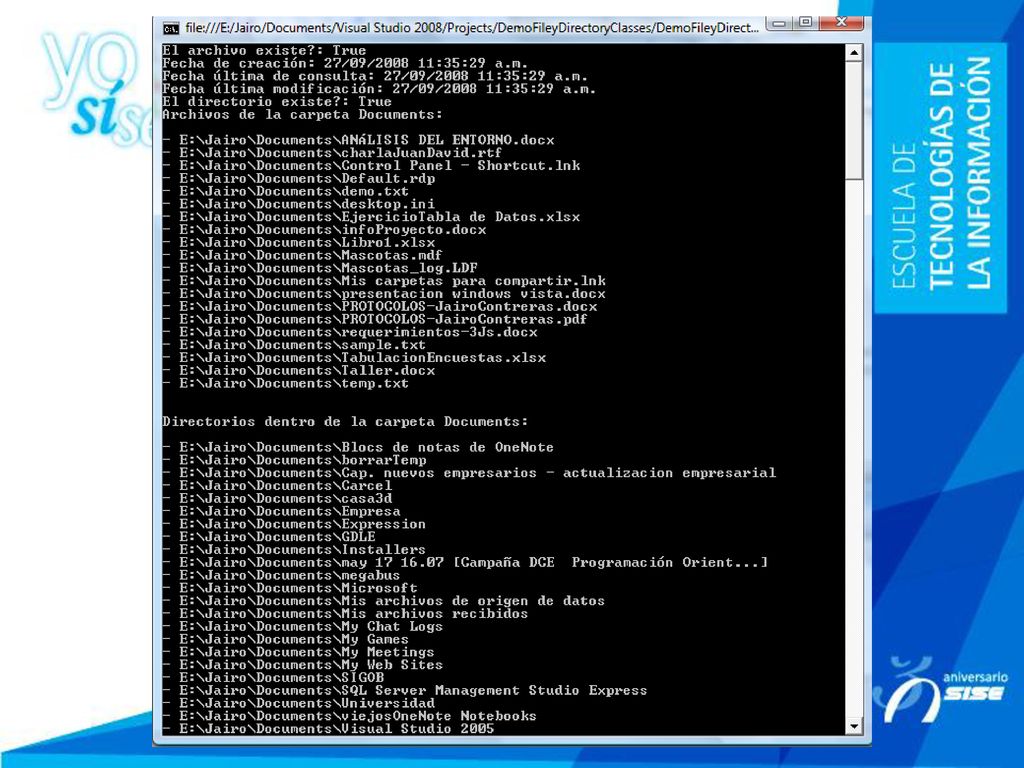1024x768 pixels.
Task: Click the 'presentacion windows vista.docx' line
Action: (x=385, y=294)
